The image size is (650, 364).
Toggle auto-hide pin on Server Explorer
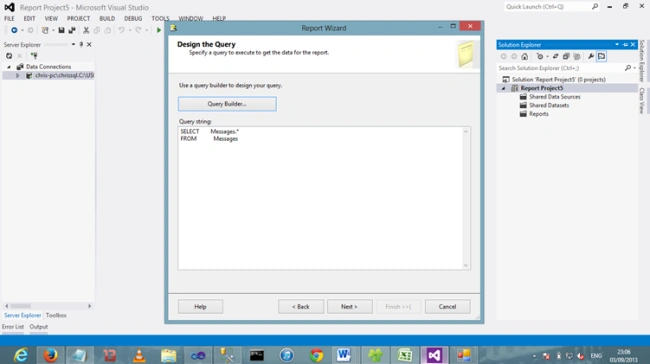(81, 44)
